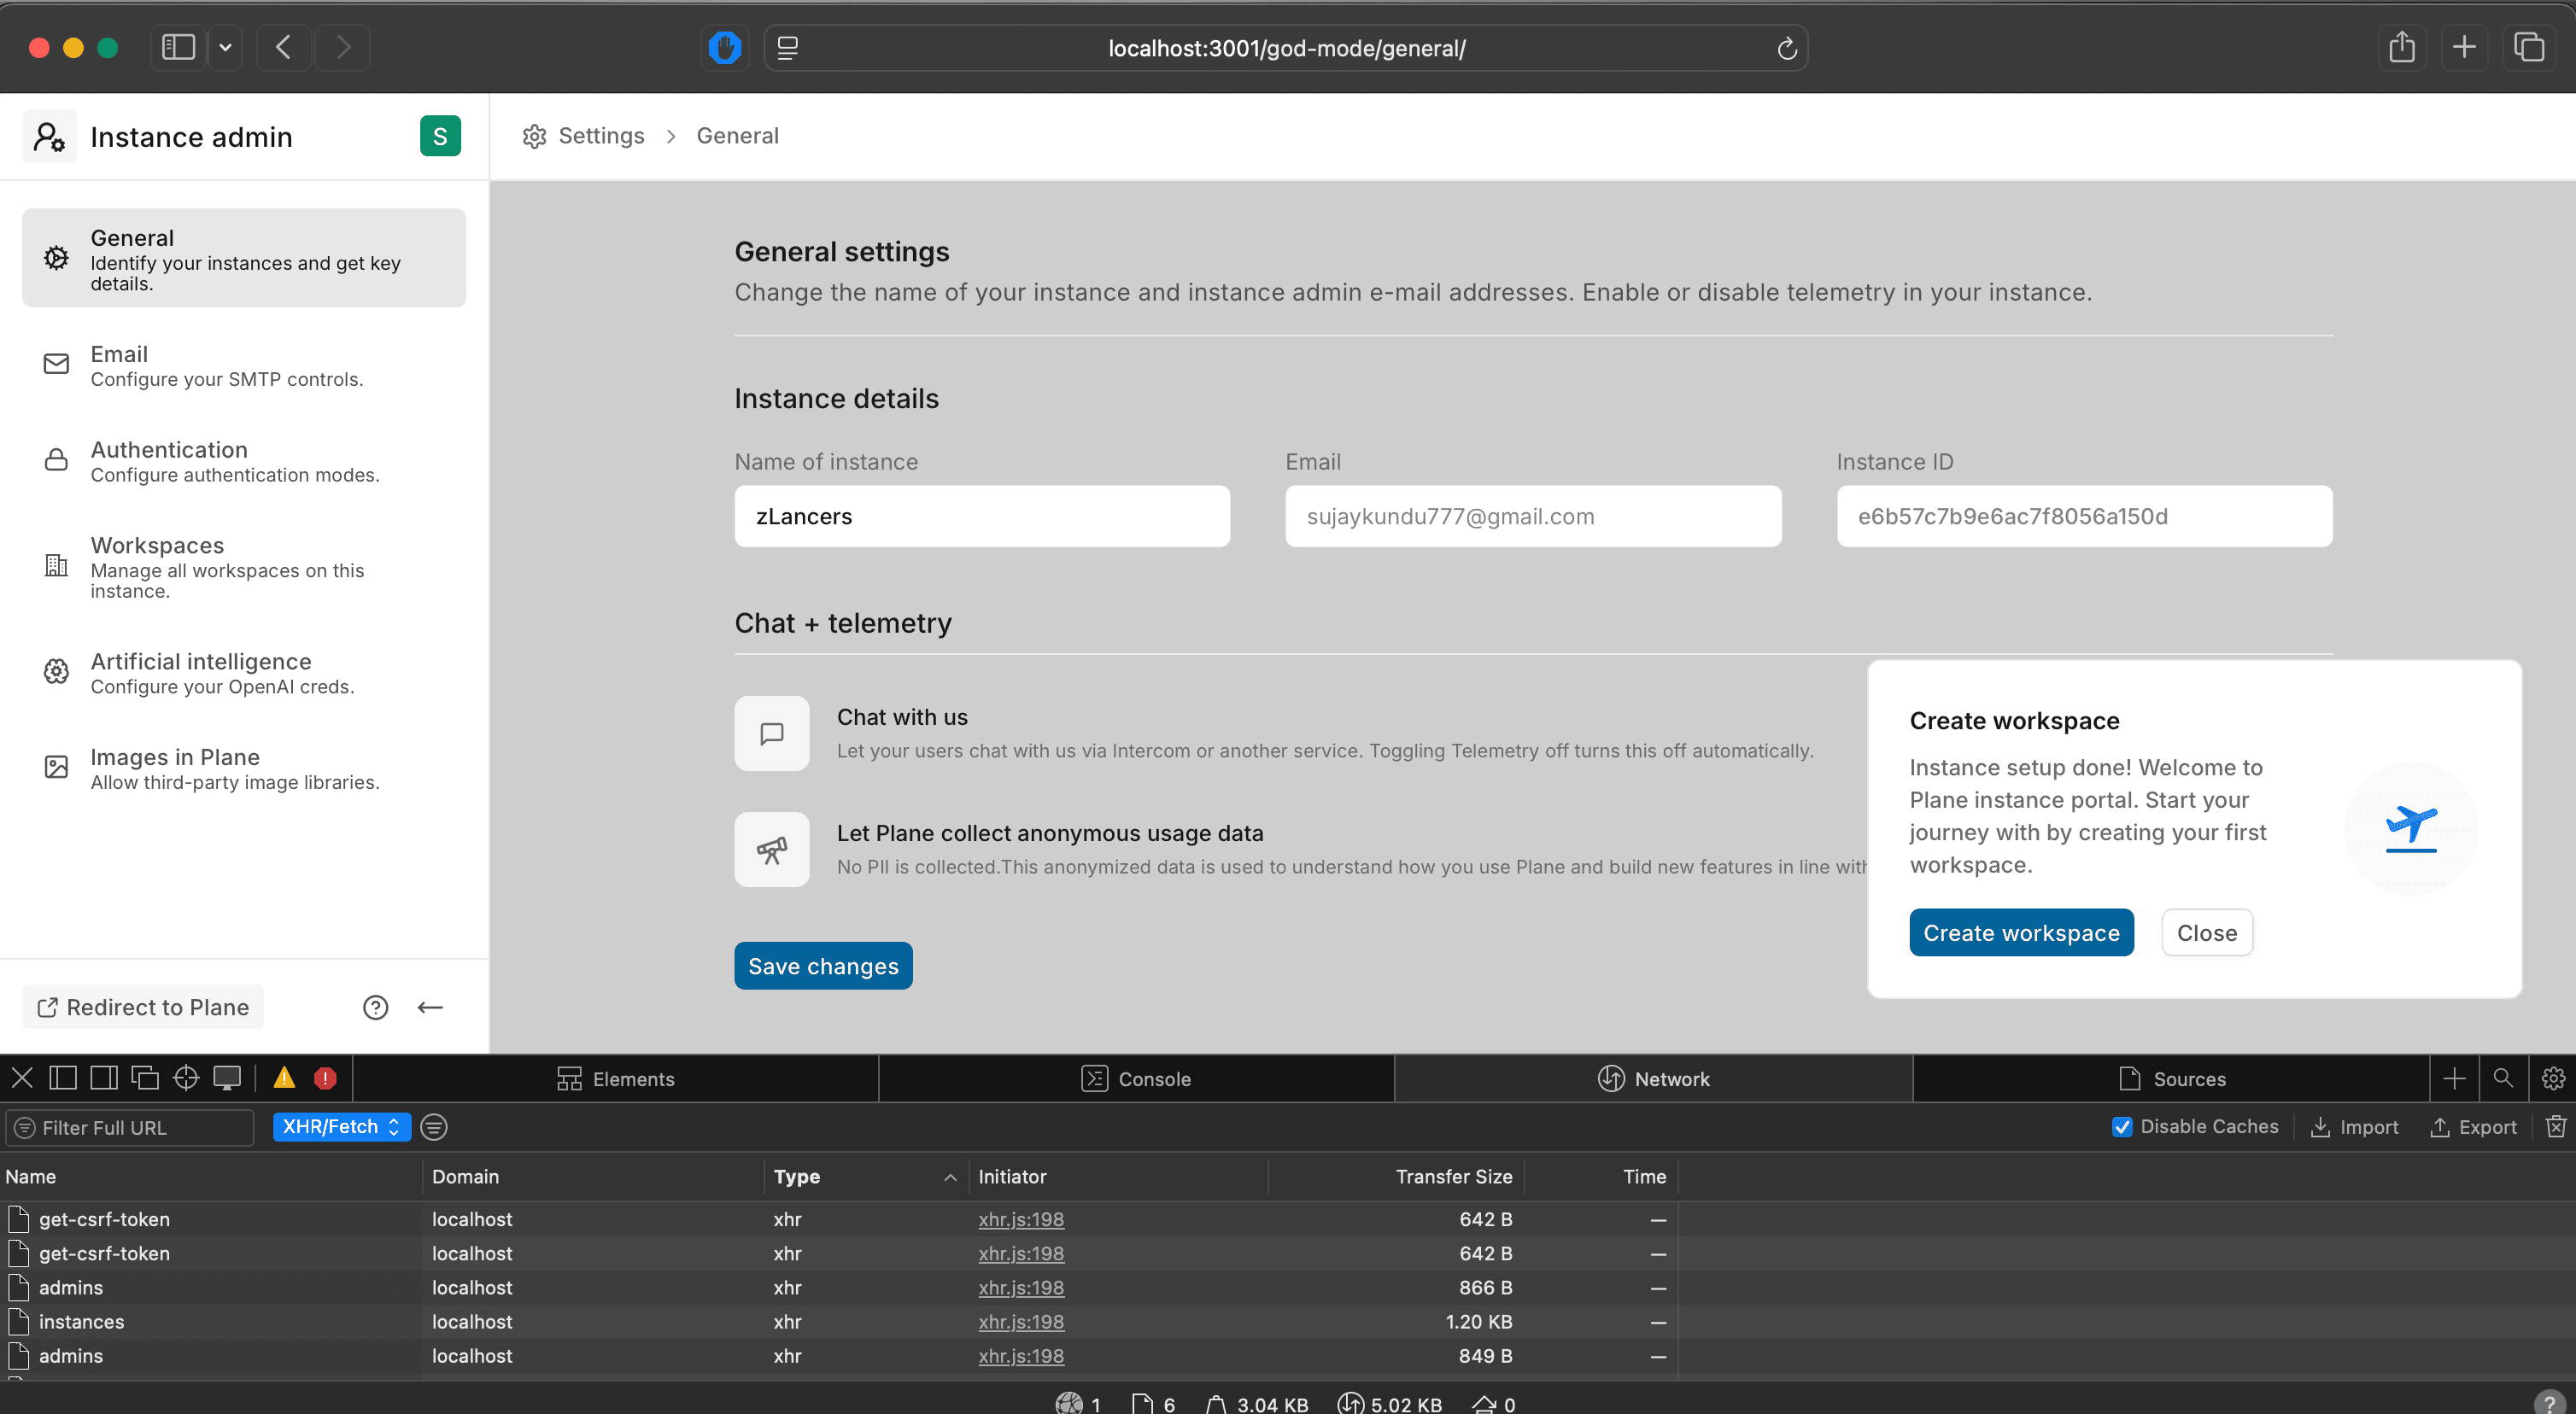The image size is (2576, 1414).
Task: Close the Web Inspector panel
Action: pos(22,1078)
